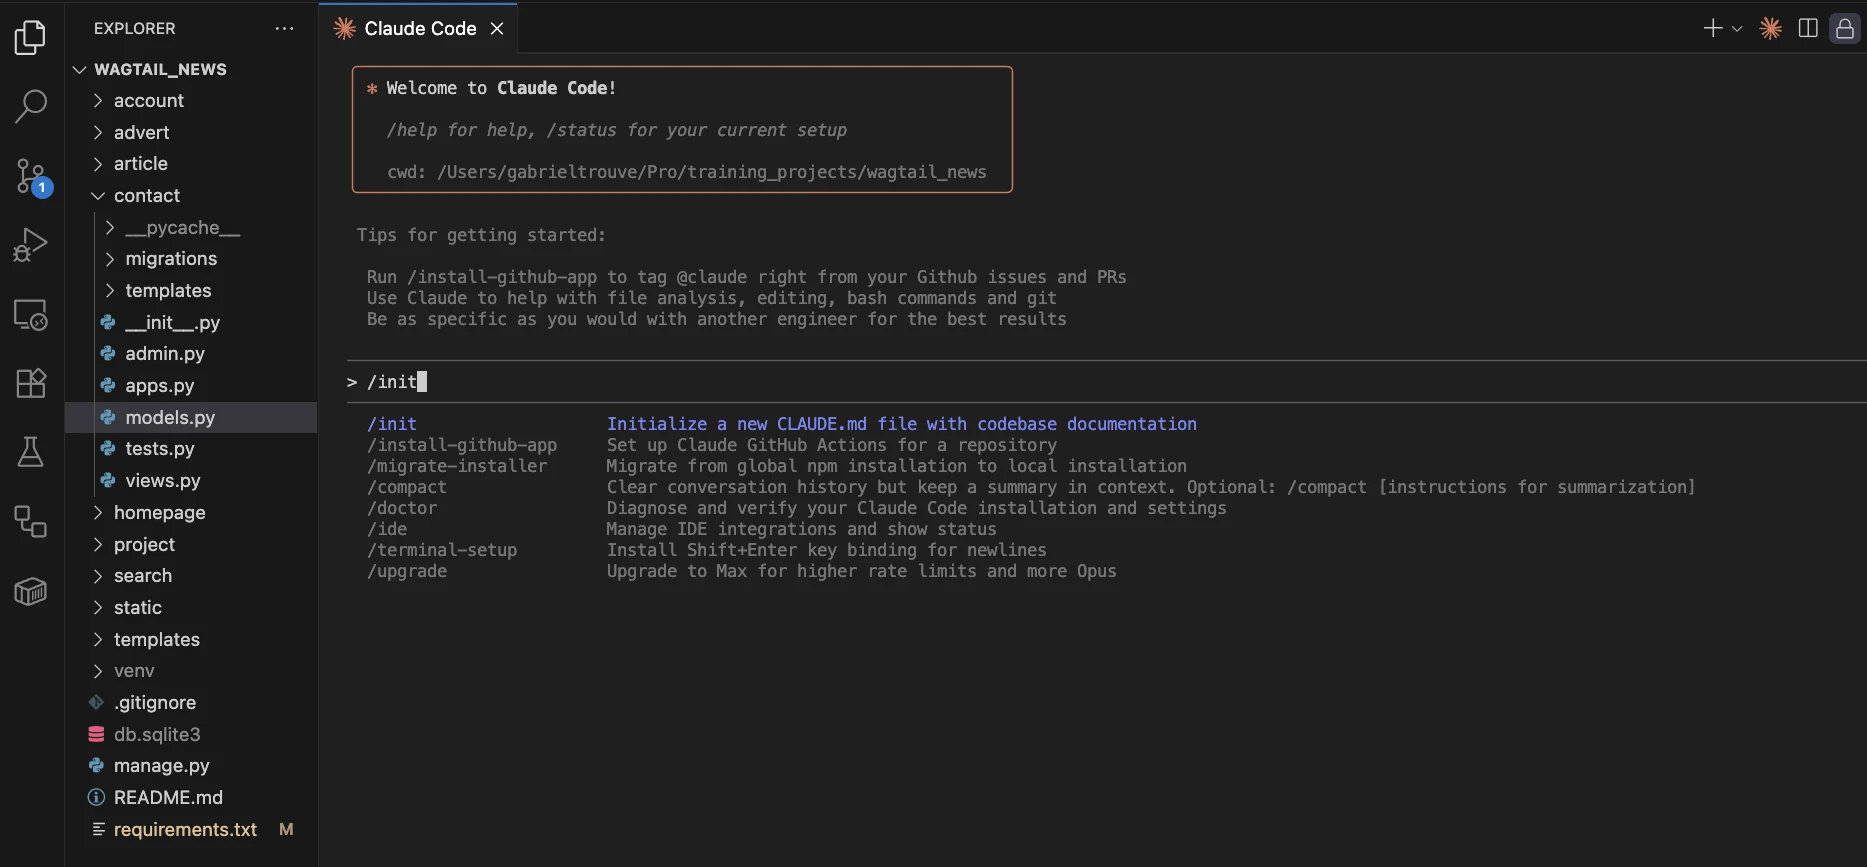Collapse the contact folder
This screenshot has height=867, width=1867.
coord(146,196)
